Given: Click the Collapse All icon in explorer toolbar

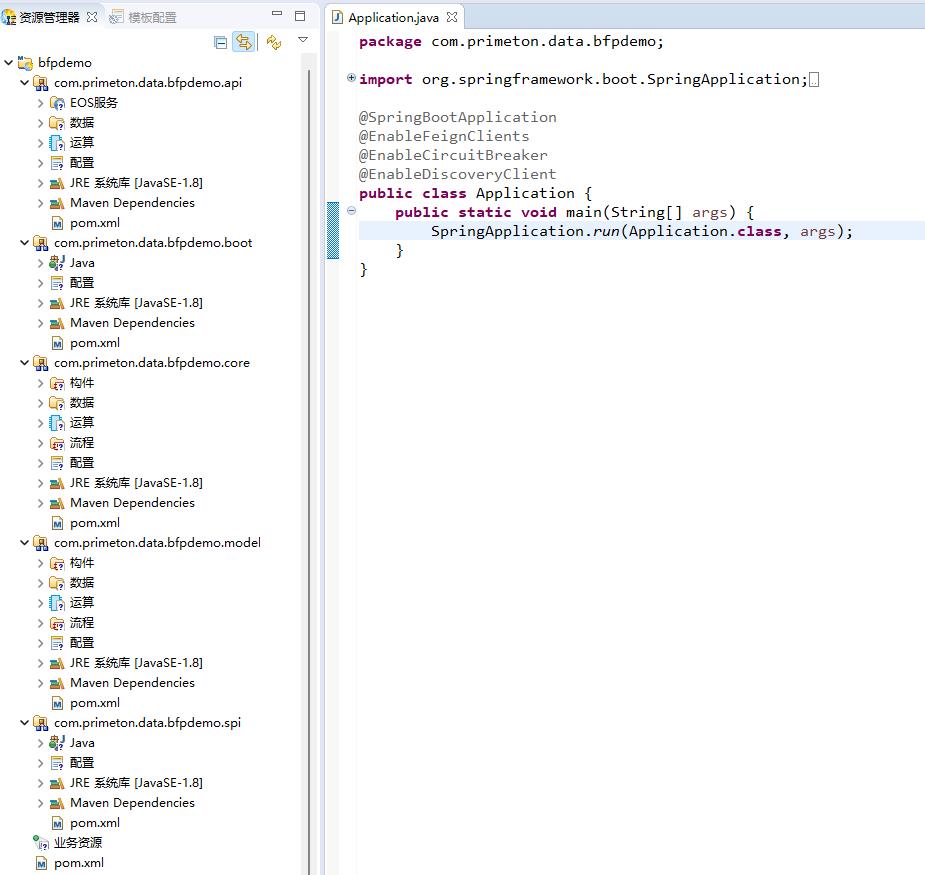Looking at the screenshot, I should click(x=221, y=42).
